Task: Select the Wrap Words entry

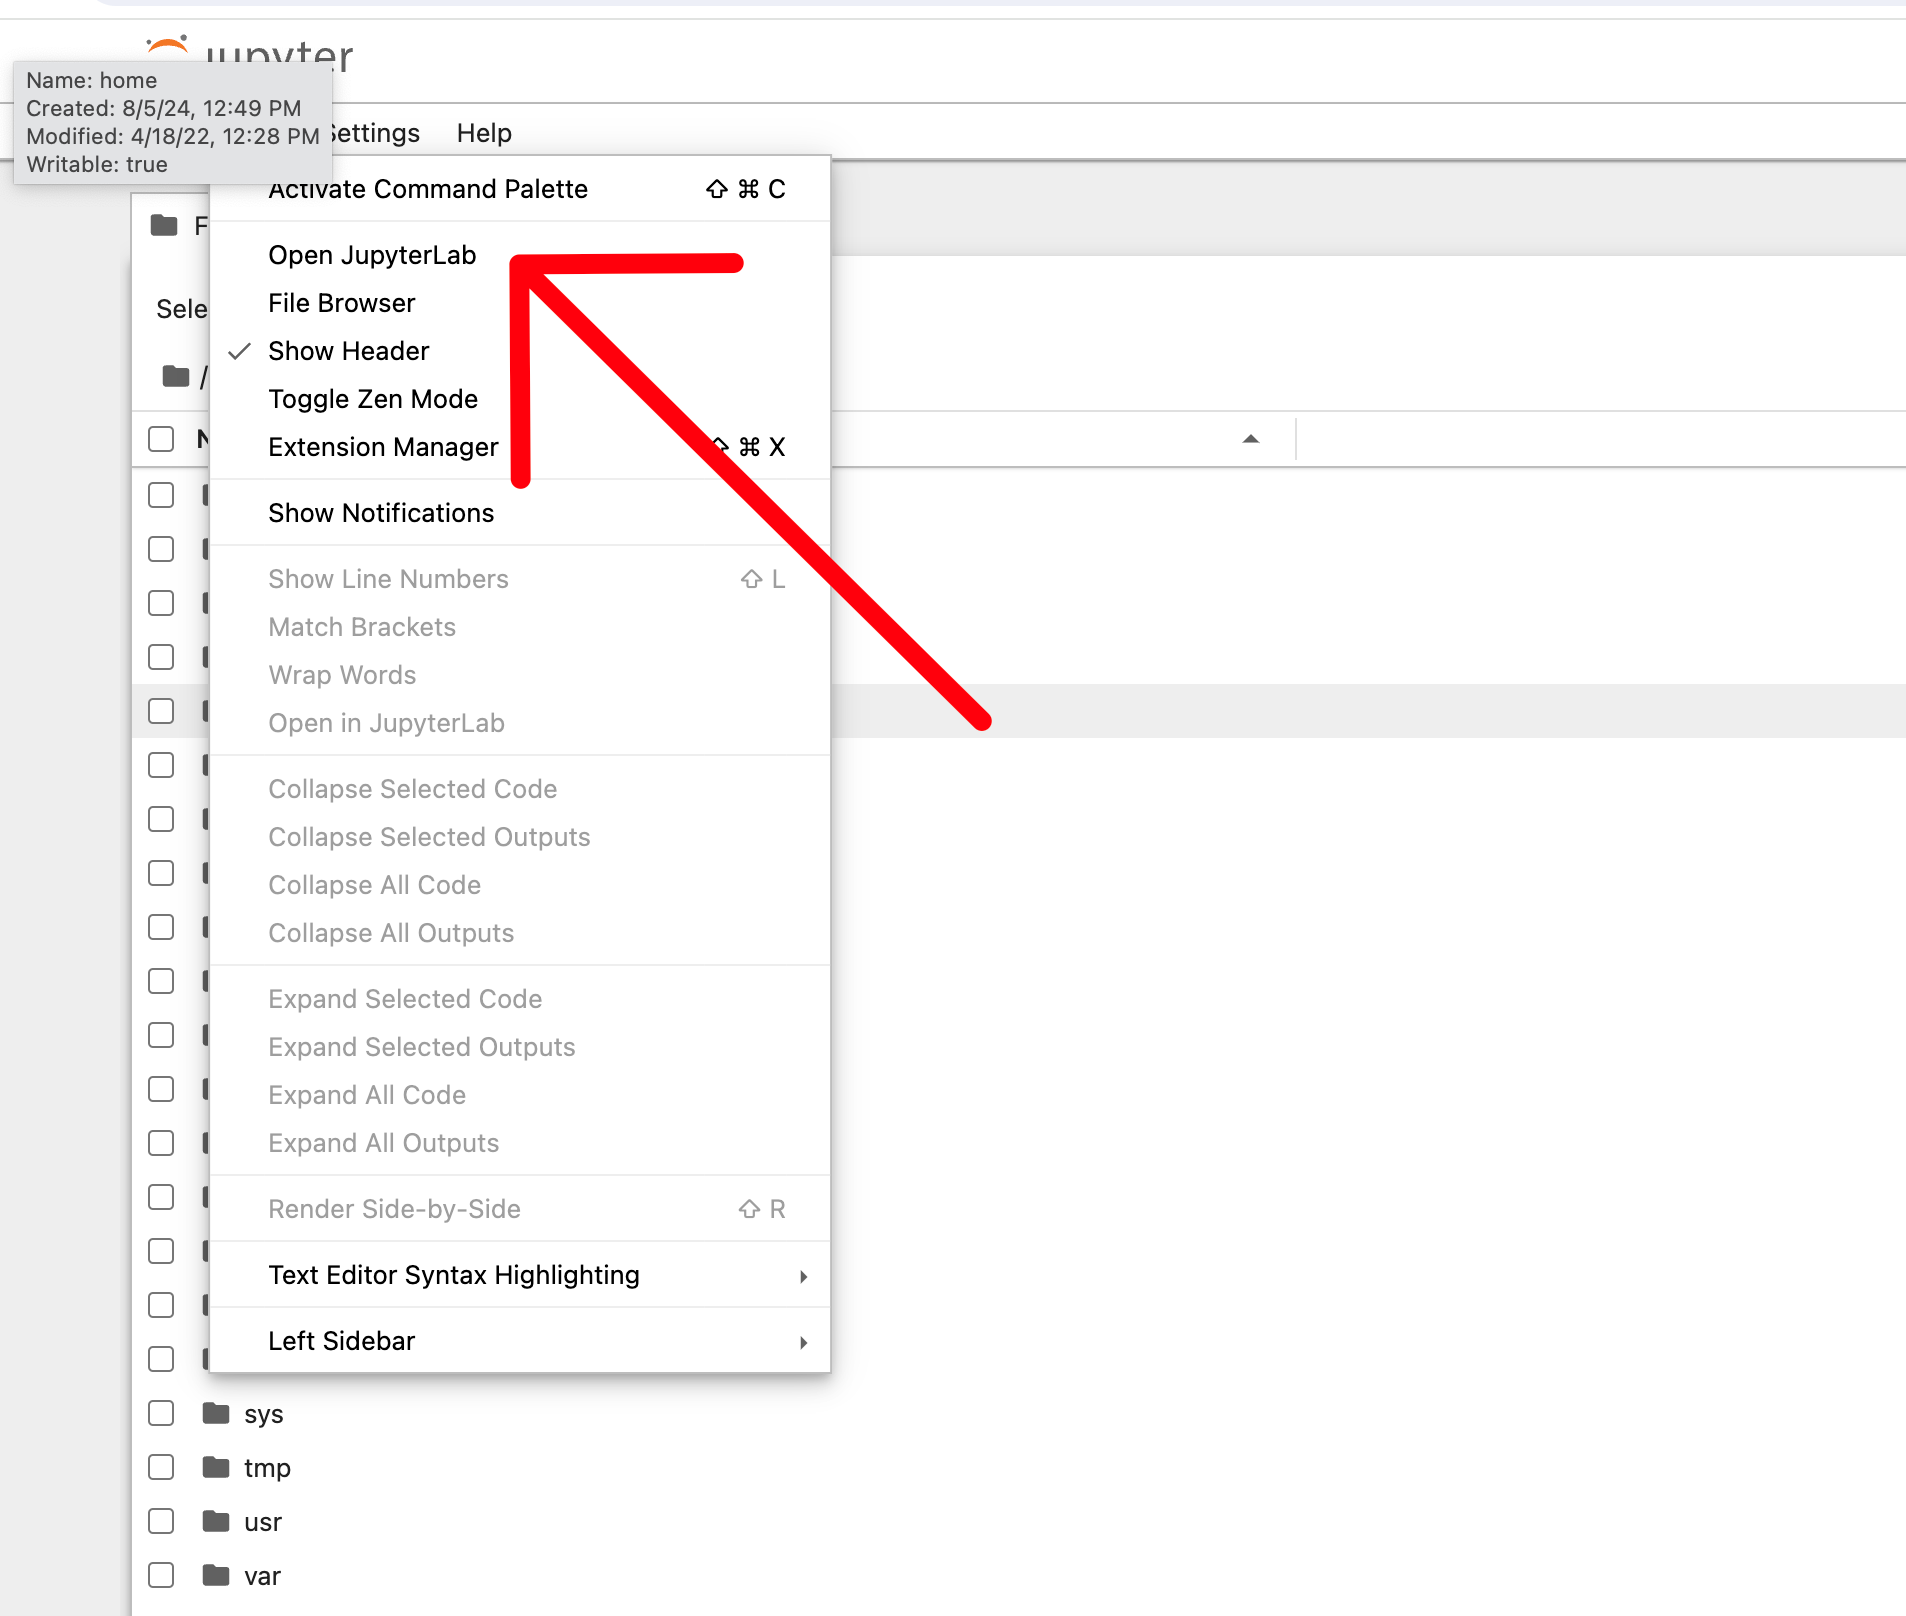Action: click(x=520, y=675)
